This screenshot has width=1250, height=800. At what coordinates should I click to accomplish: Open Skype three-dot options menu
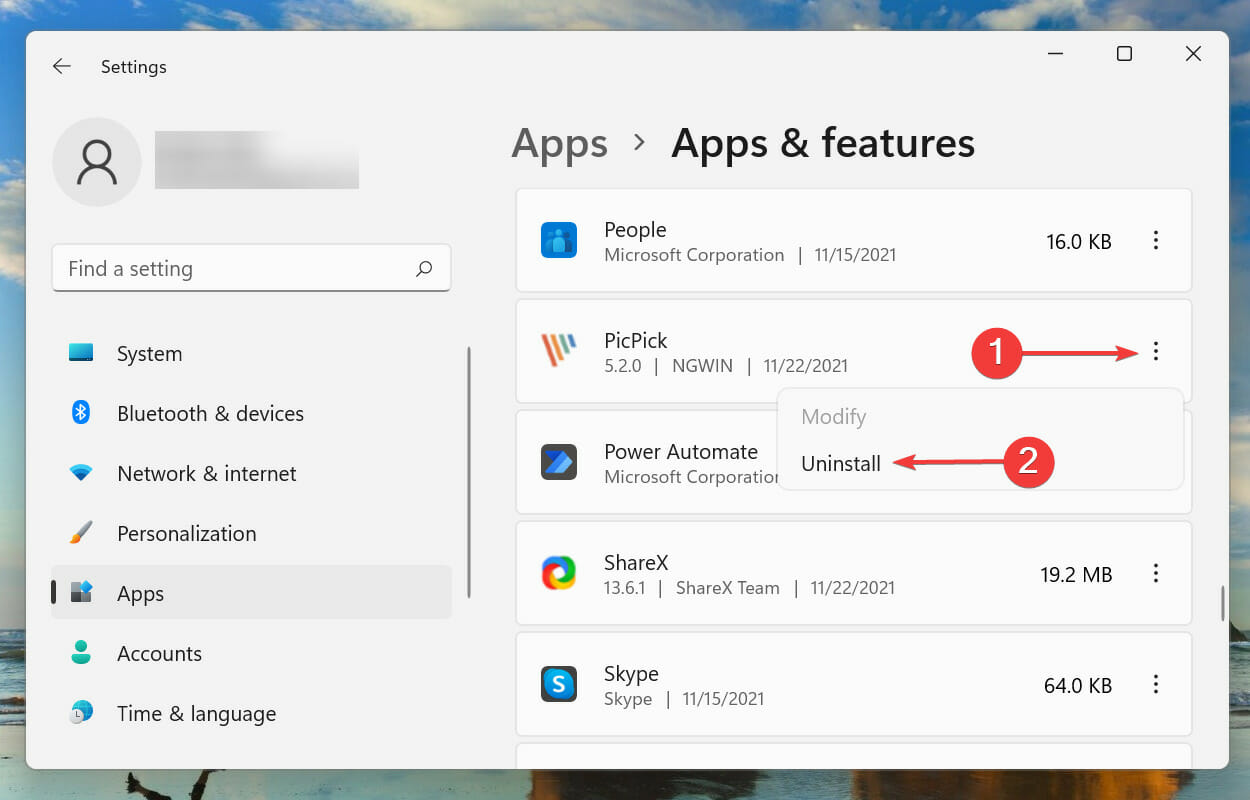coord(1156,684)
